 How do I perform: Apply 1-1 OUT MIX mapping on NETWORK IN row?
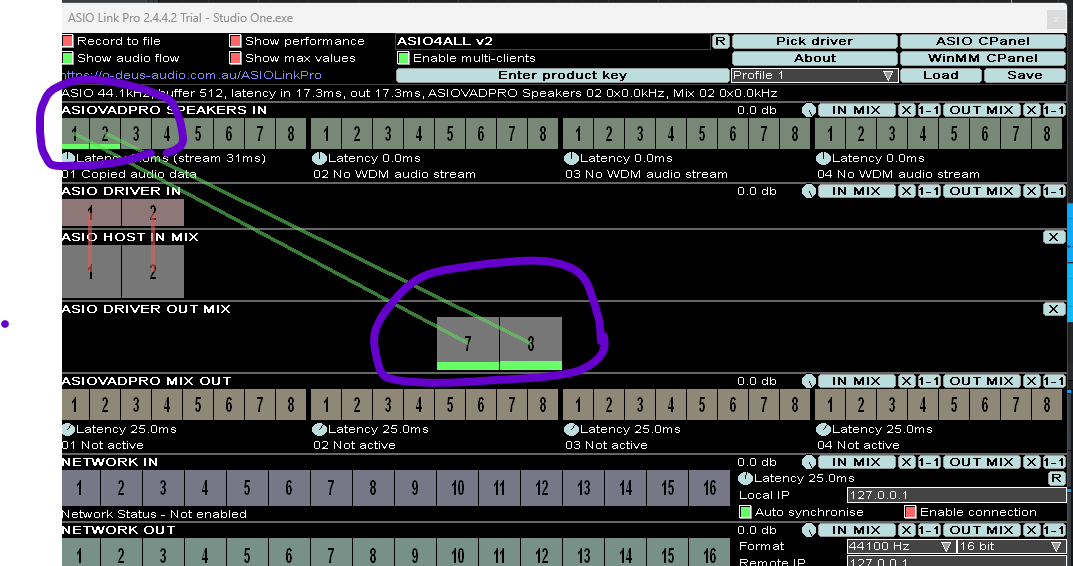click(1054, 462)
